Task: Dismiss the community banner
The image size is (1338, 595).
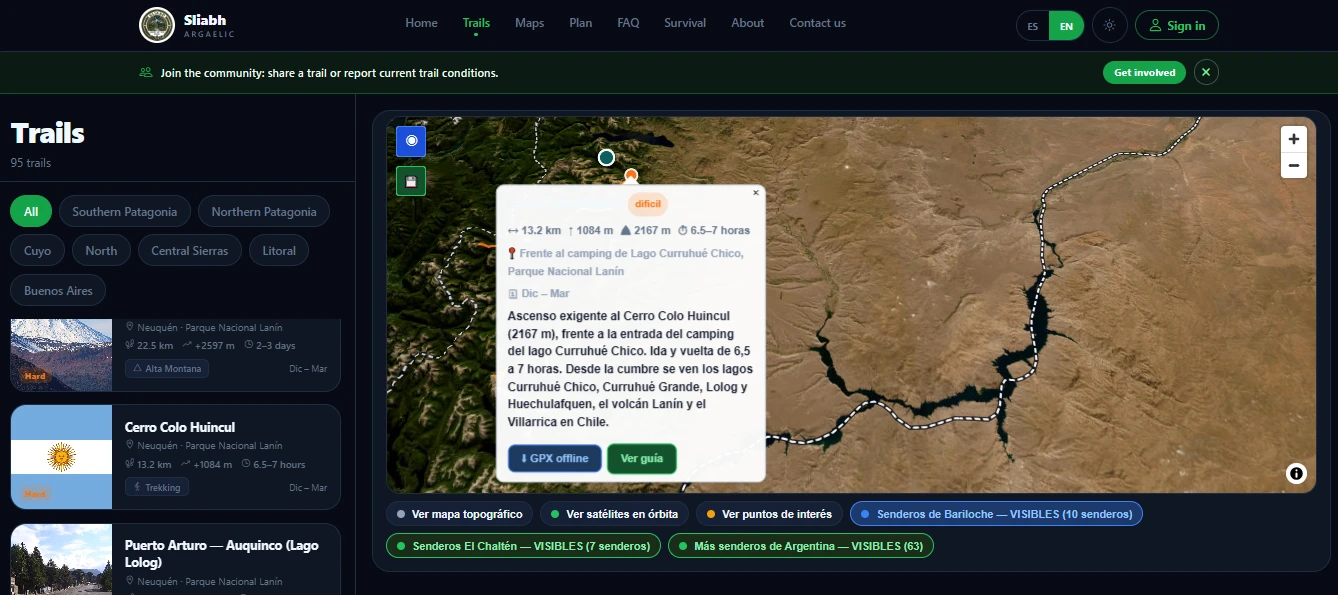Action: point(1206,72)
